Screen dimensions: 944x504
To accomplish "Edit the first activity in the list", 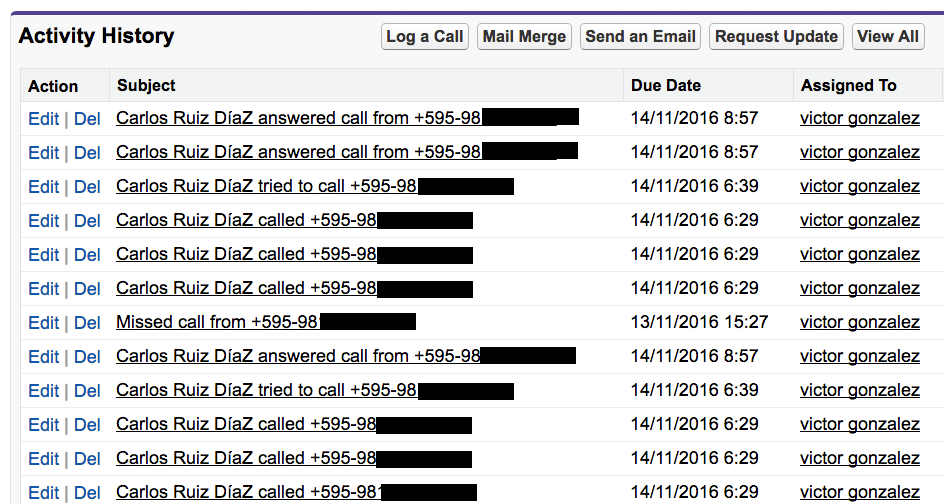I will tap(43, 118).
